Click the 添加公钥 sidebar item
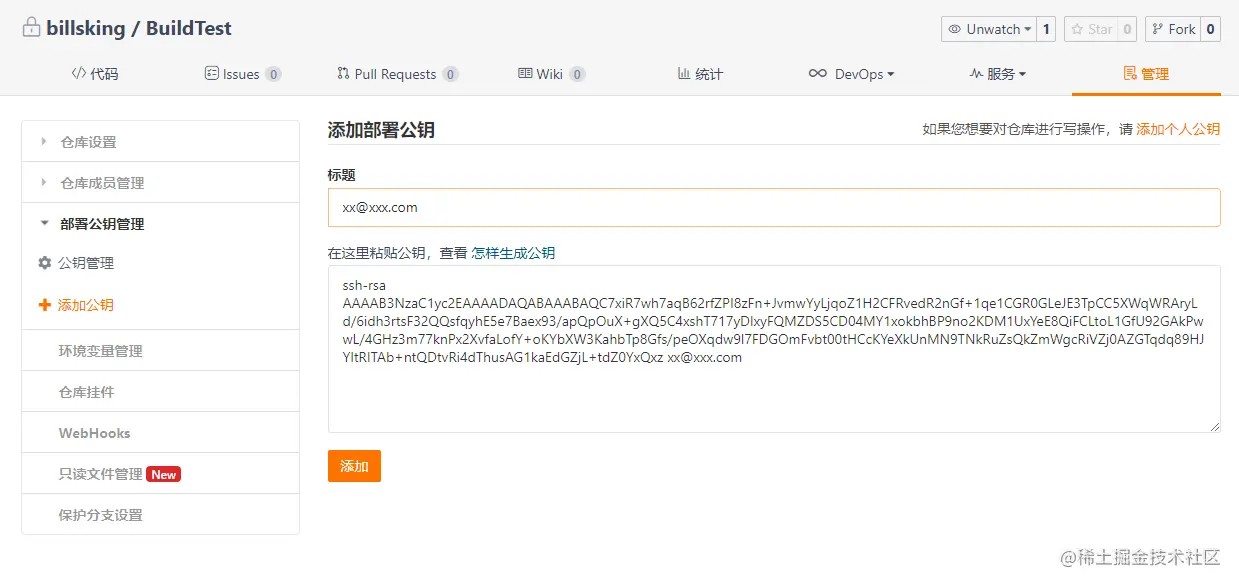Screen dimensions: 1239x586 pos(76,305)
